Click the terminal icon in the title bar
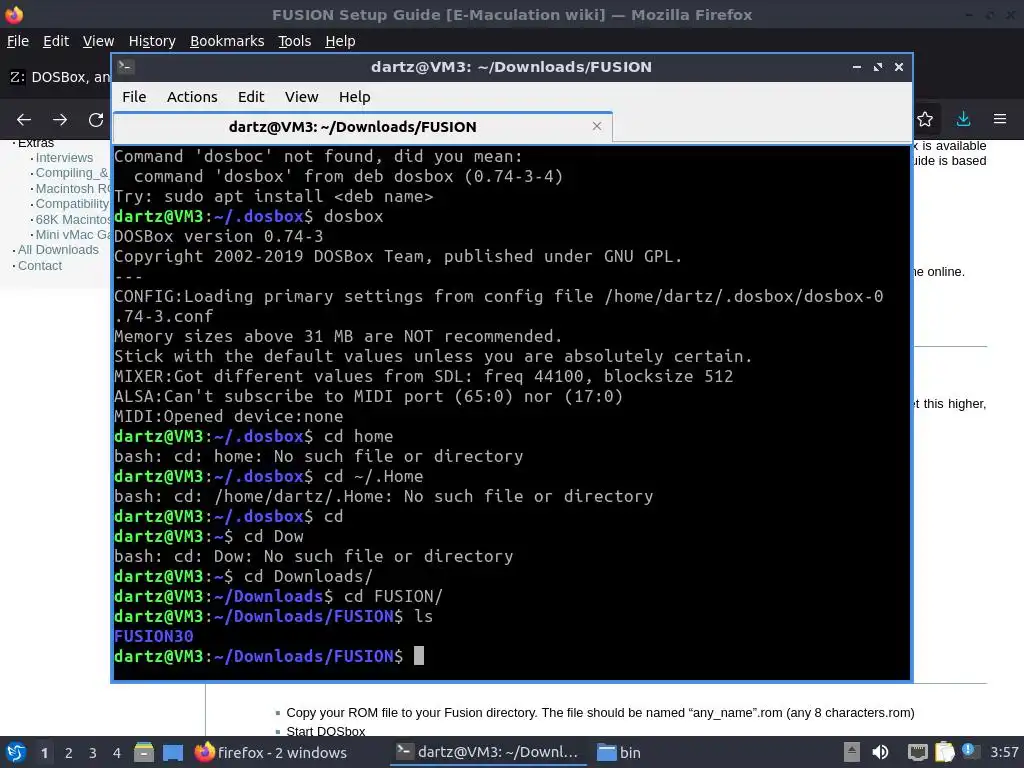The width and height of the screenshot is (1024, 768). pyautogui.click(x=126, y=67)
